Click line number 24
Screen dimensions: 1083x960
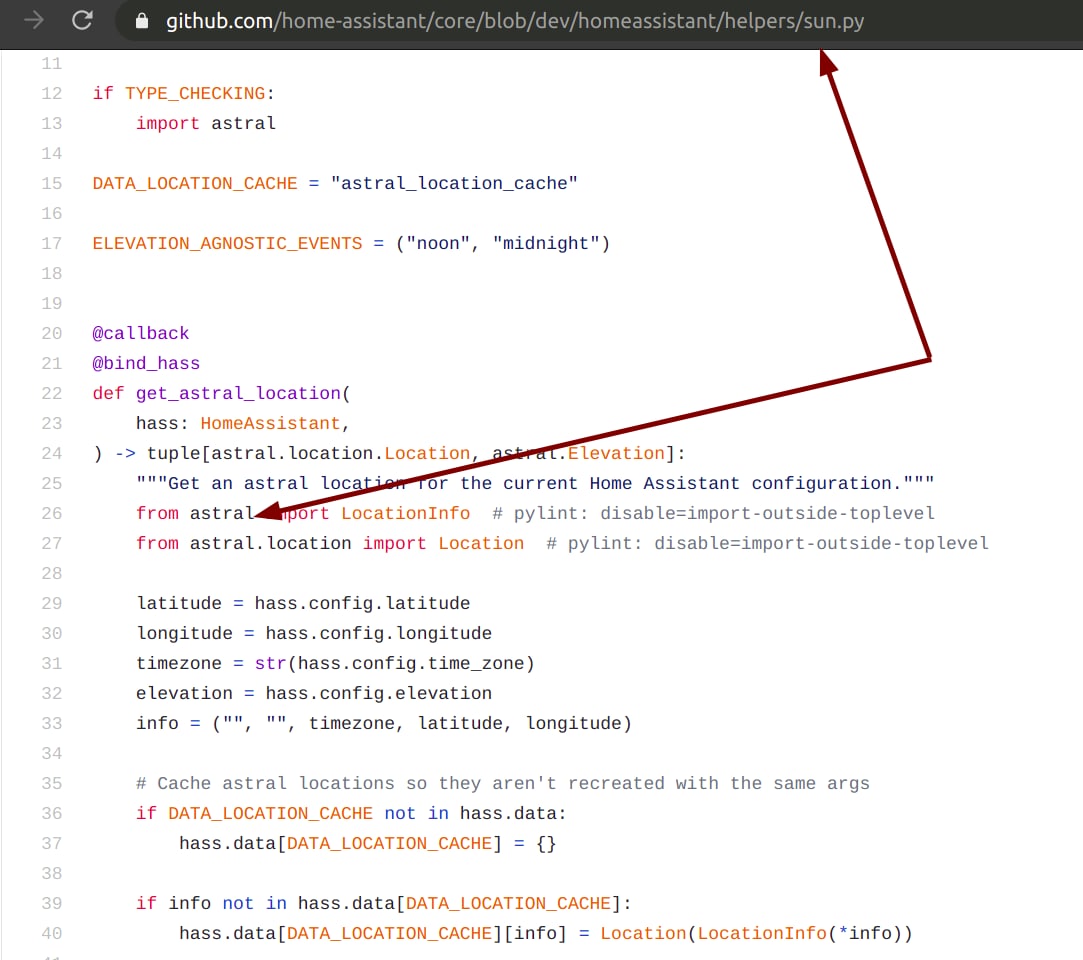point(52,454)
